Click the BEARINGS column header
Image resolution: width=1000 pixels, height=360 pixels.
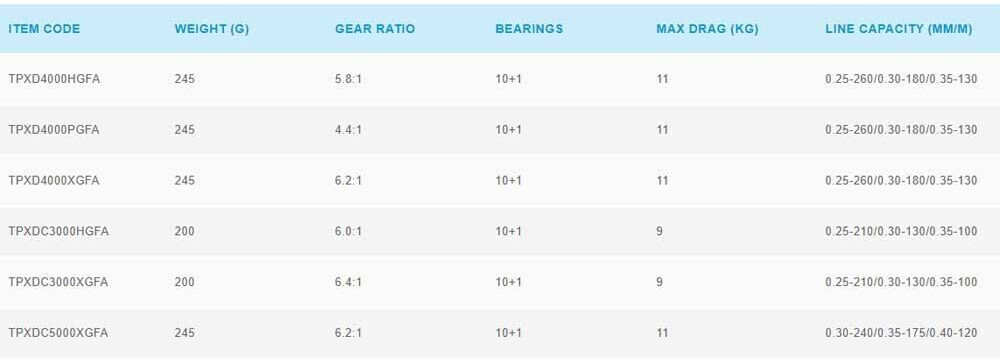(x=529, y=29)
